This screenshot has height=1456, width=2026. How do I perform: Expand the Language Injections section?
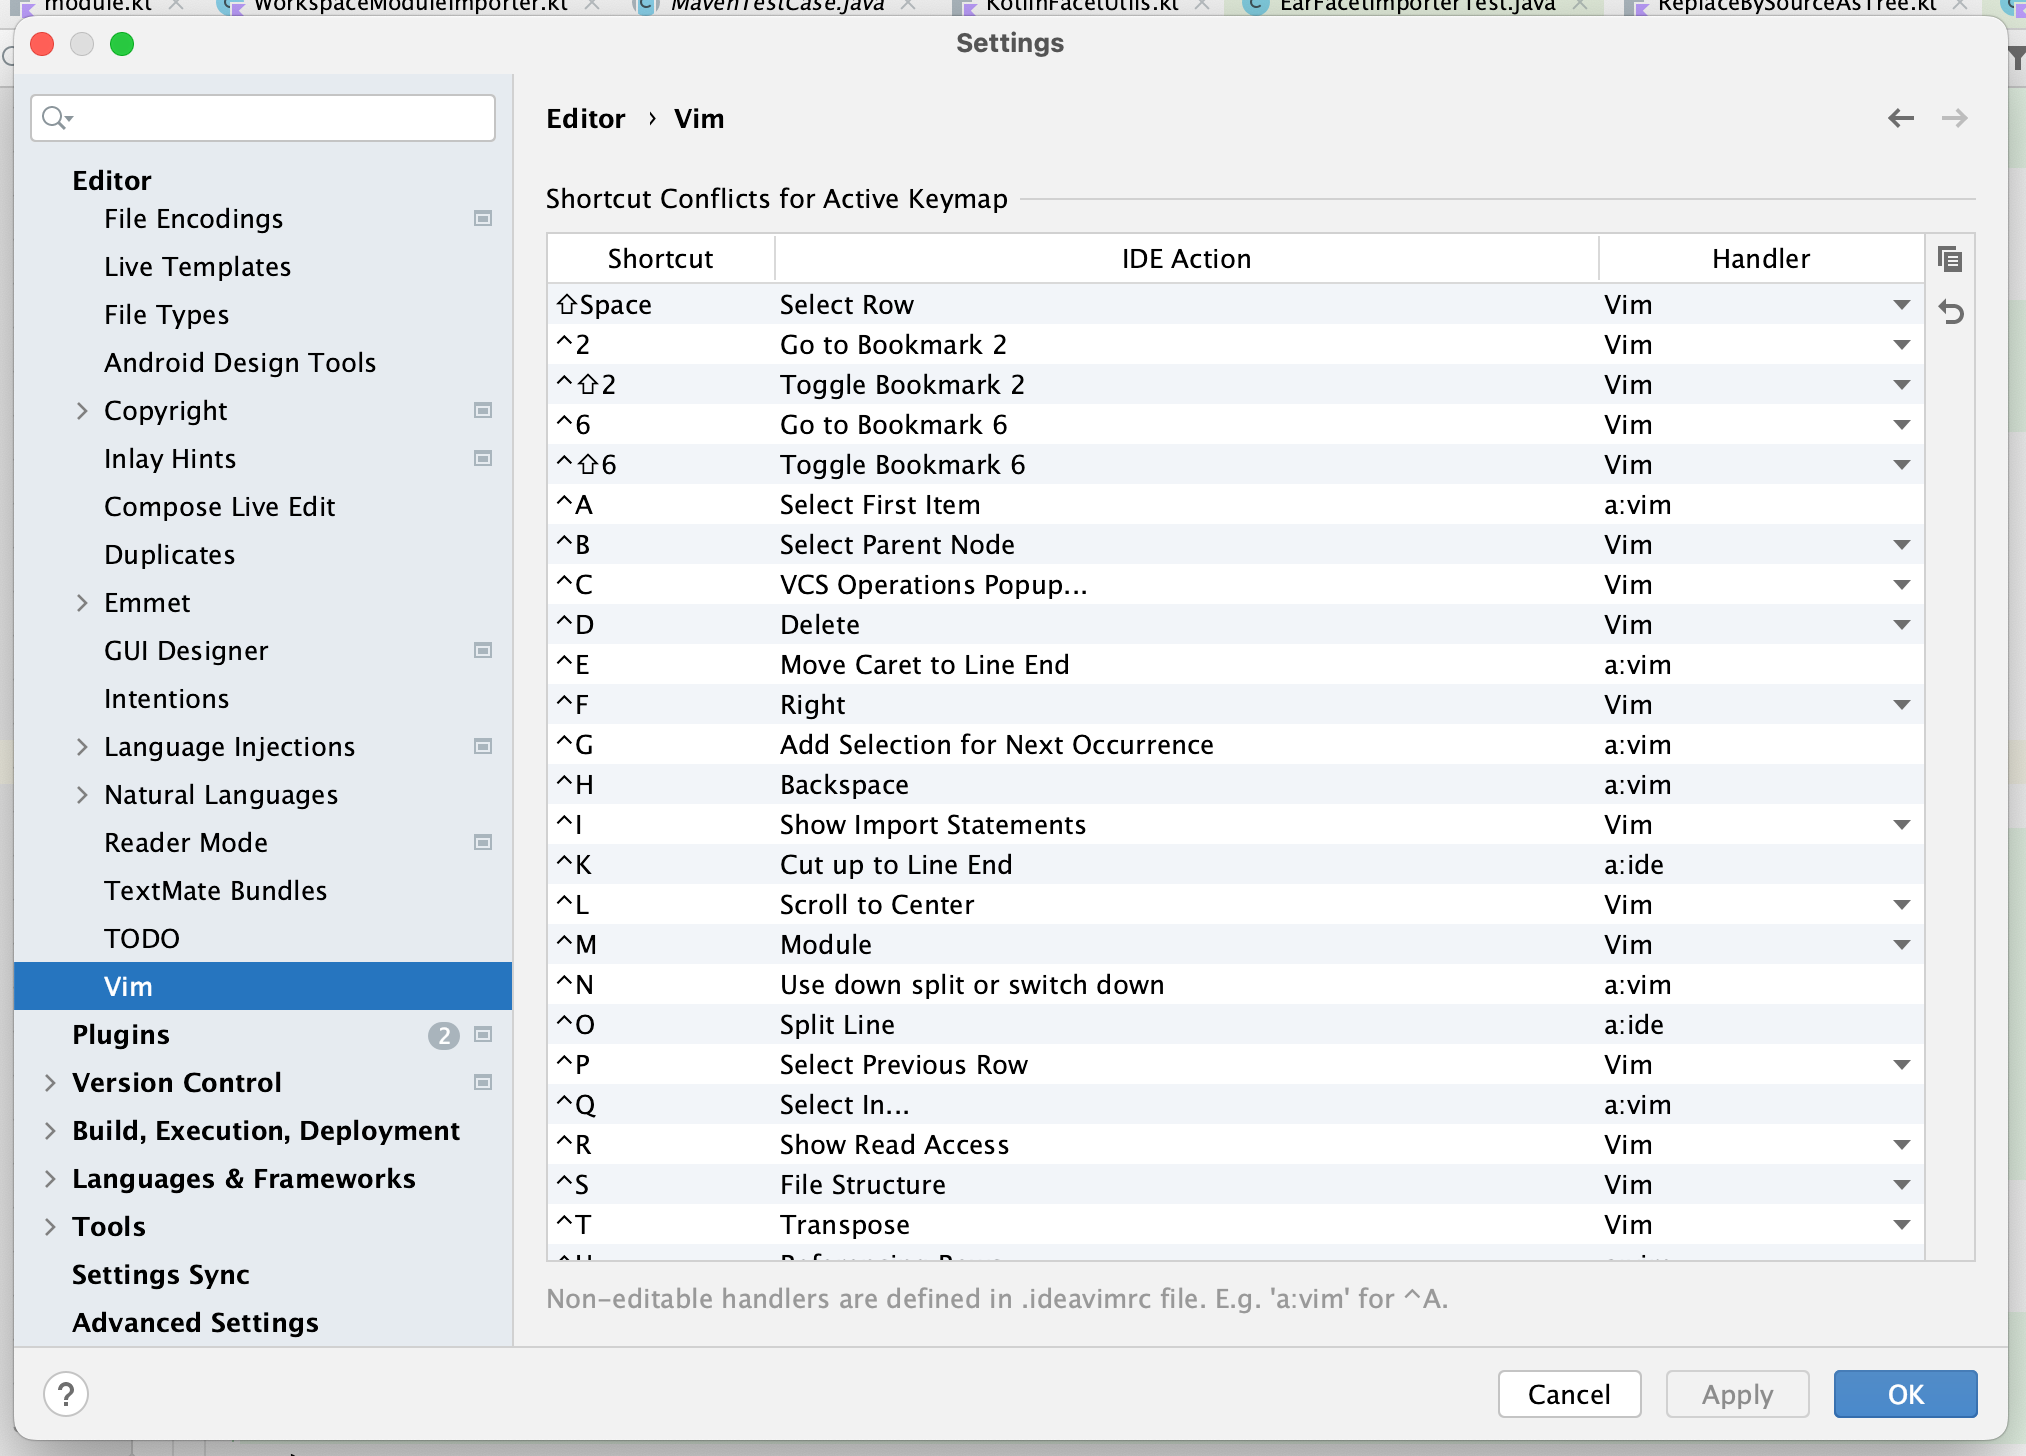pyautogui.click(x=83, y=747)
